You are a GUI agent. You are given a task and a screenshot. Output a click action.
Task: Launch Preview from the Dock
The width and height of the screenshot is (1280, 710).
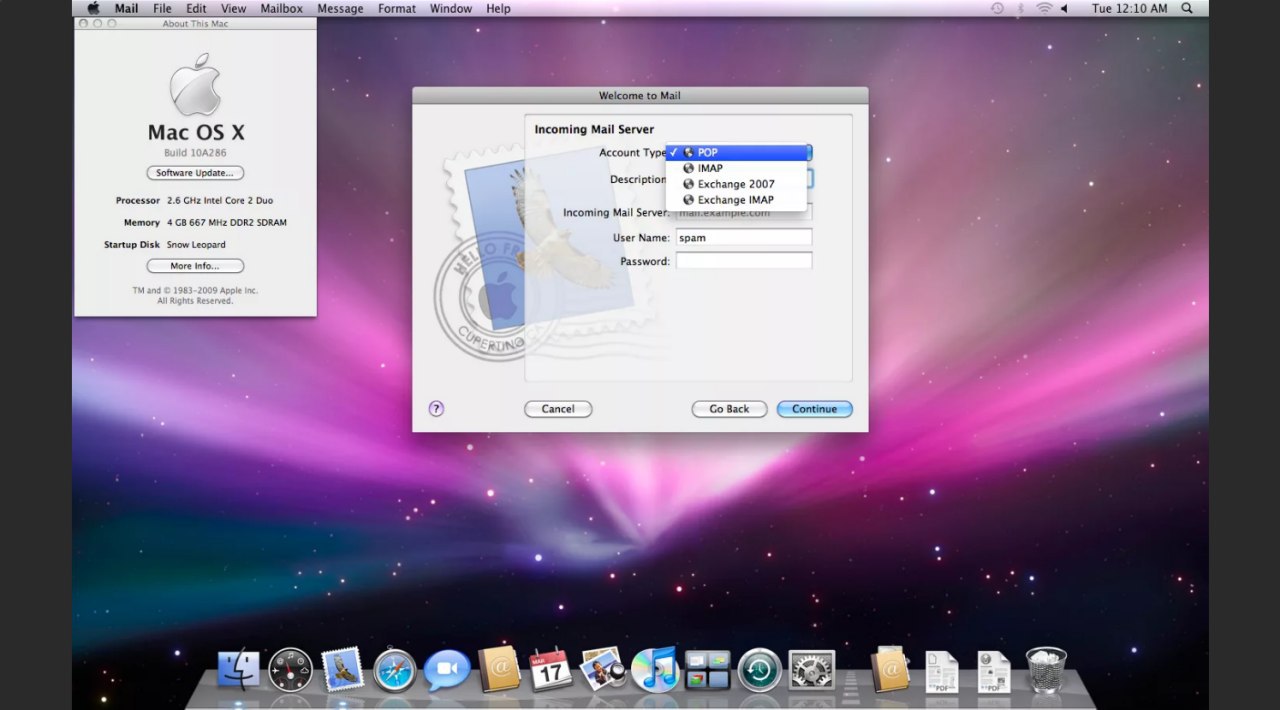point(603,669)
